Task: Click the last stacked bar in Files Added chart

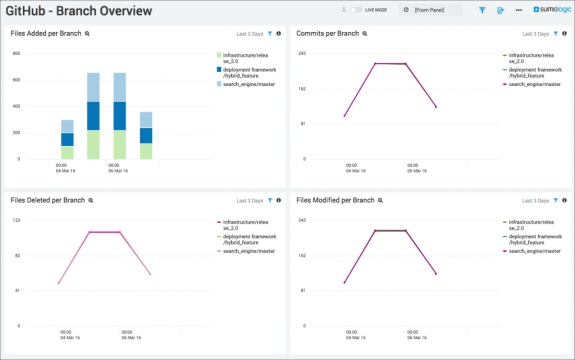Action: point(146,135)
